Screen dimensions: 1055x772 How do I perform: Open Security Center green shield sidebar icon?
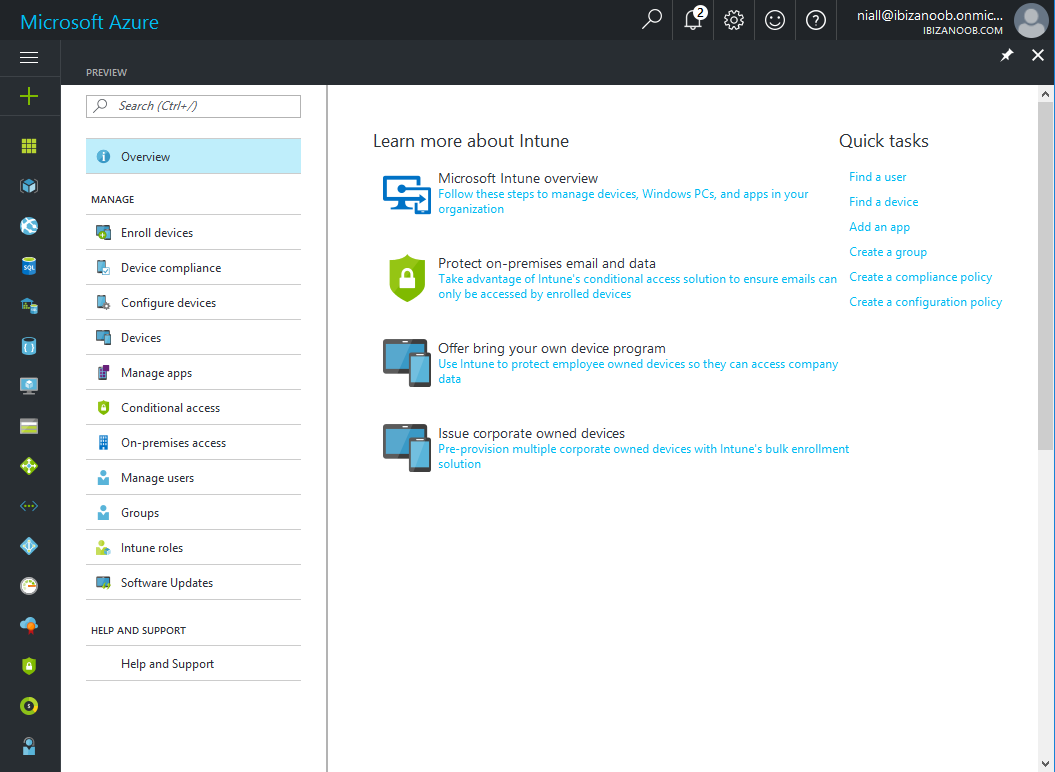(29, 666)
